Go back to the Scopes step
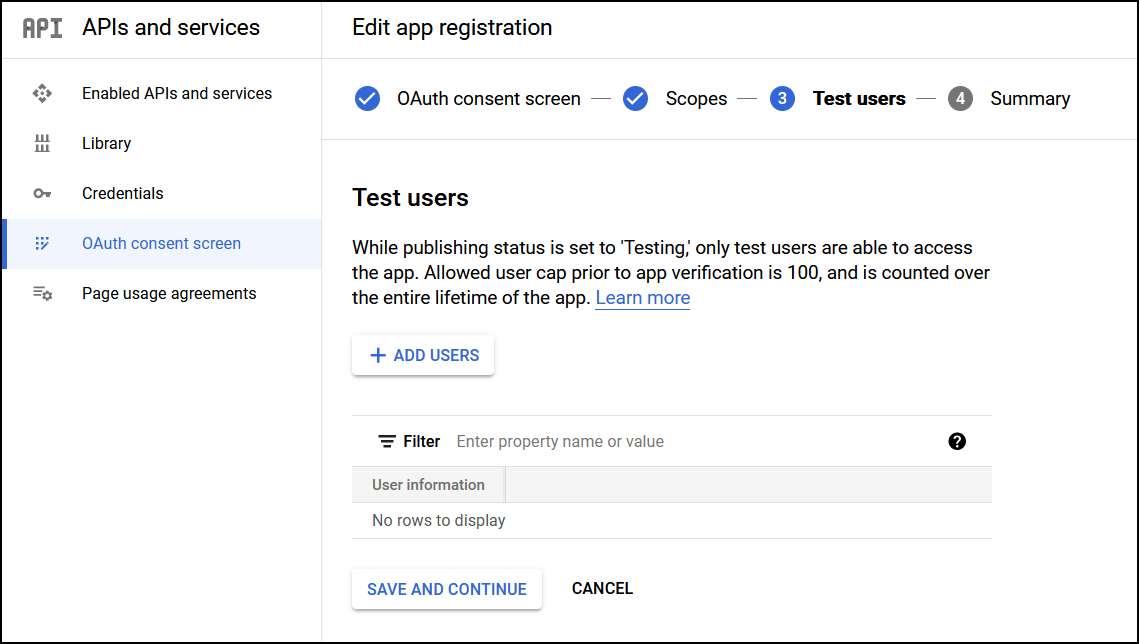 coord(635,98)
